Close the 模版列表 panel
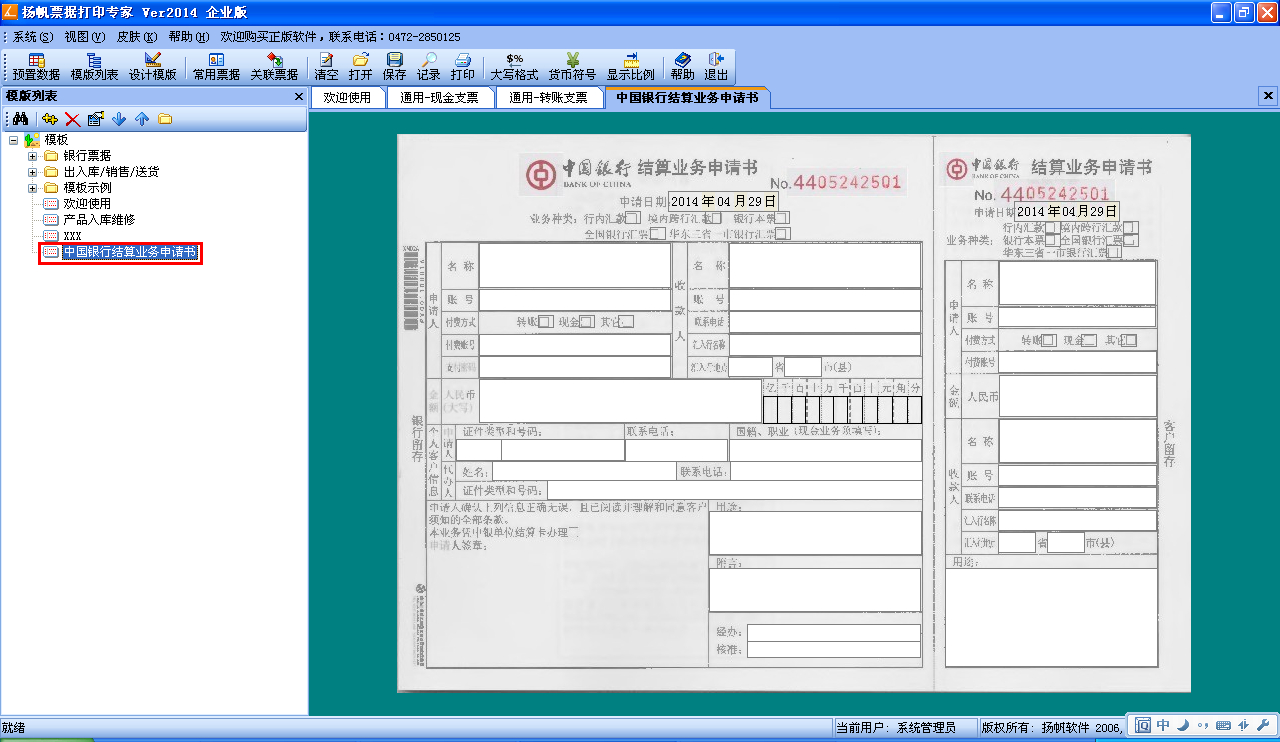The image size is (1280, 742). [298, 96]
